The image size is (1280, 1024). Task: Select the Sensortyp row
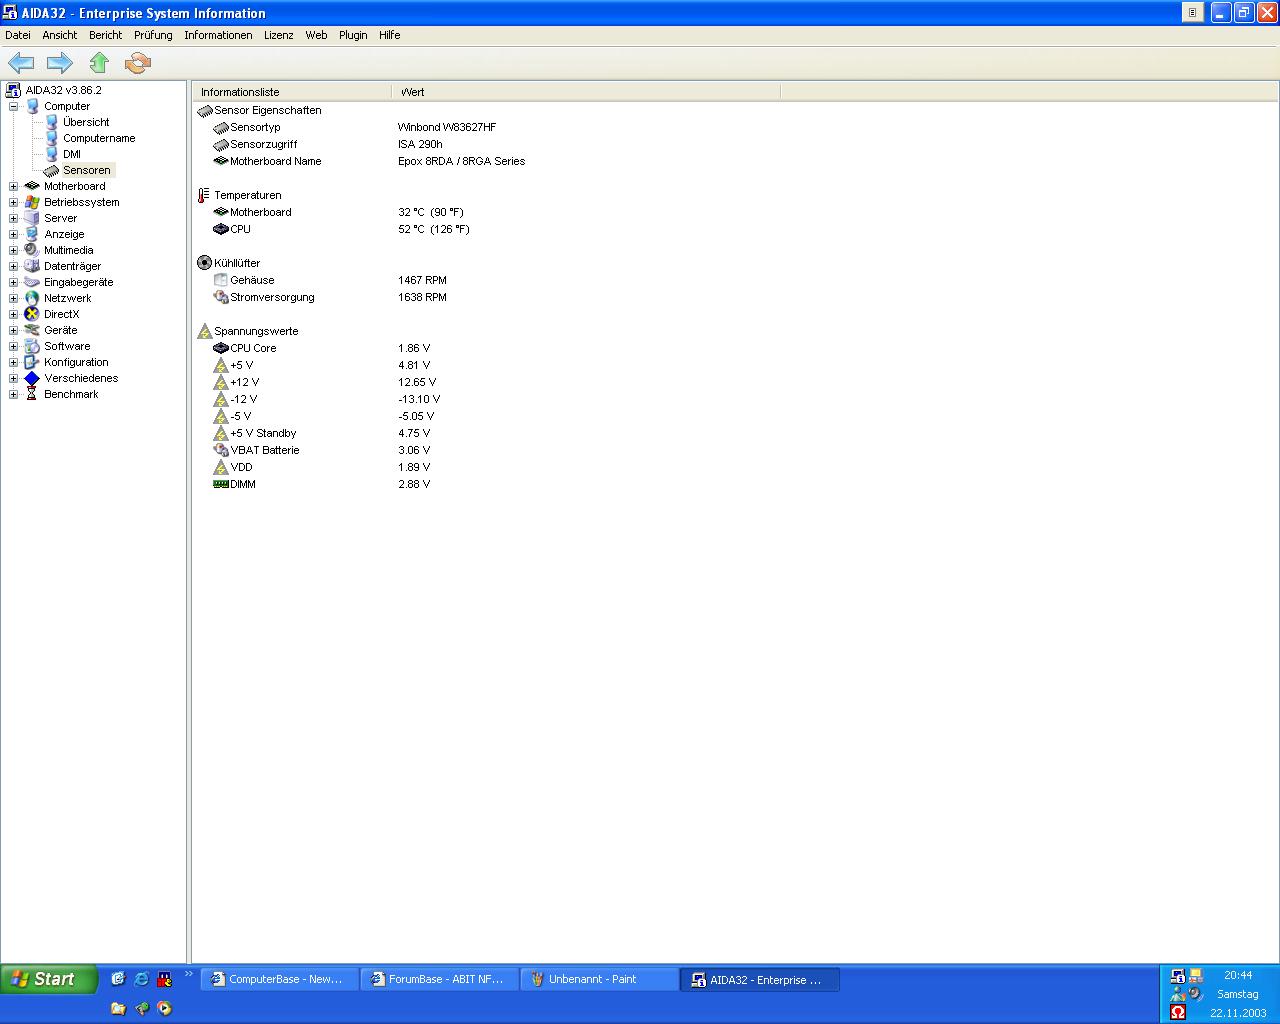click(255, 127)
